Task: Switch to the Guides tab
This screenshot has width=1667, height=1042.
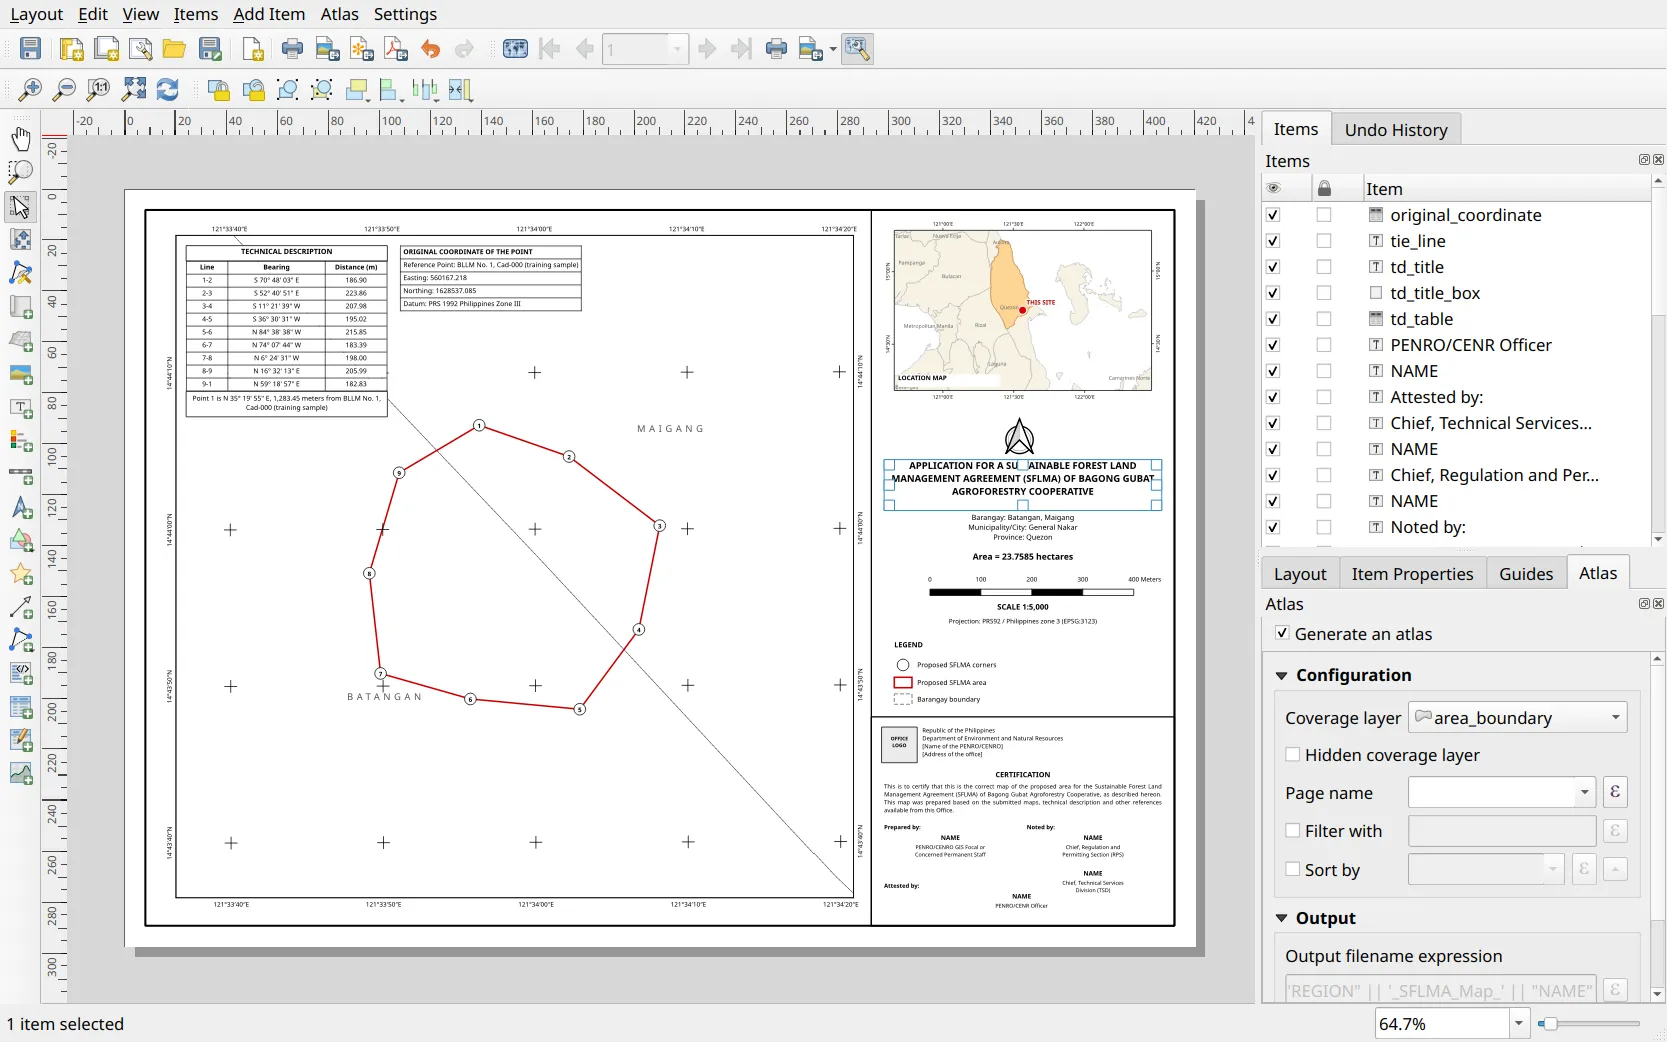Action: click(1526, 574)
